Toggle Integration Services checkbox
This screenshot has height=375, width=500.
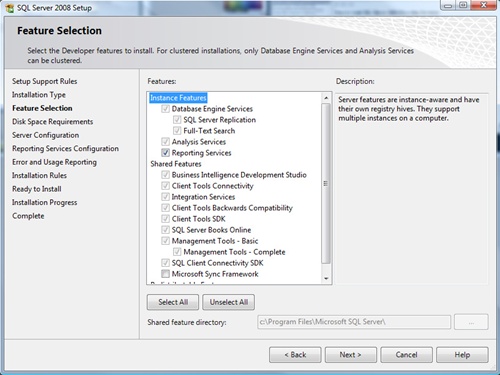tap(165, 197)
